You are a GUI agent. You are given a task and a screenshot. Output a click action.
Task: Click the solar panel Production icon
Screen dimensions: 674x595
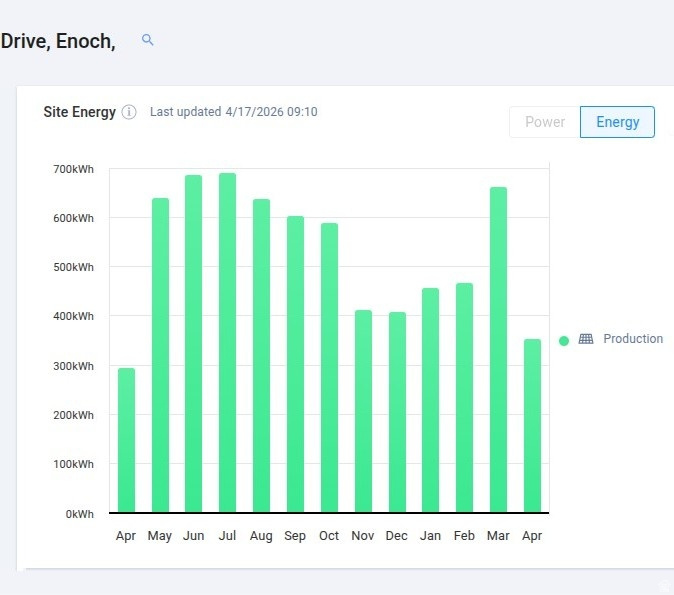(586, 339)
